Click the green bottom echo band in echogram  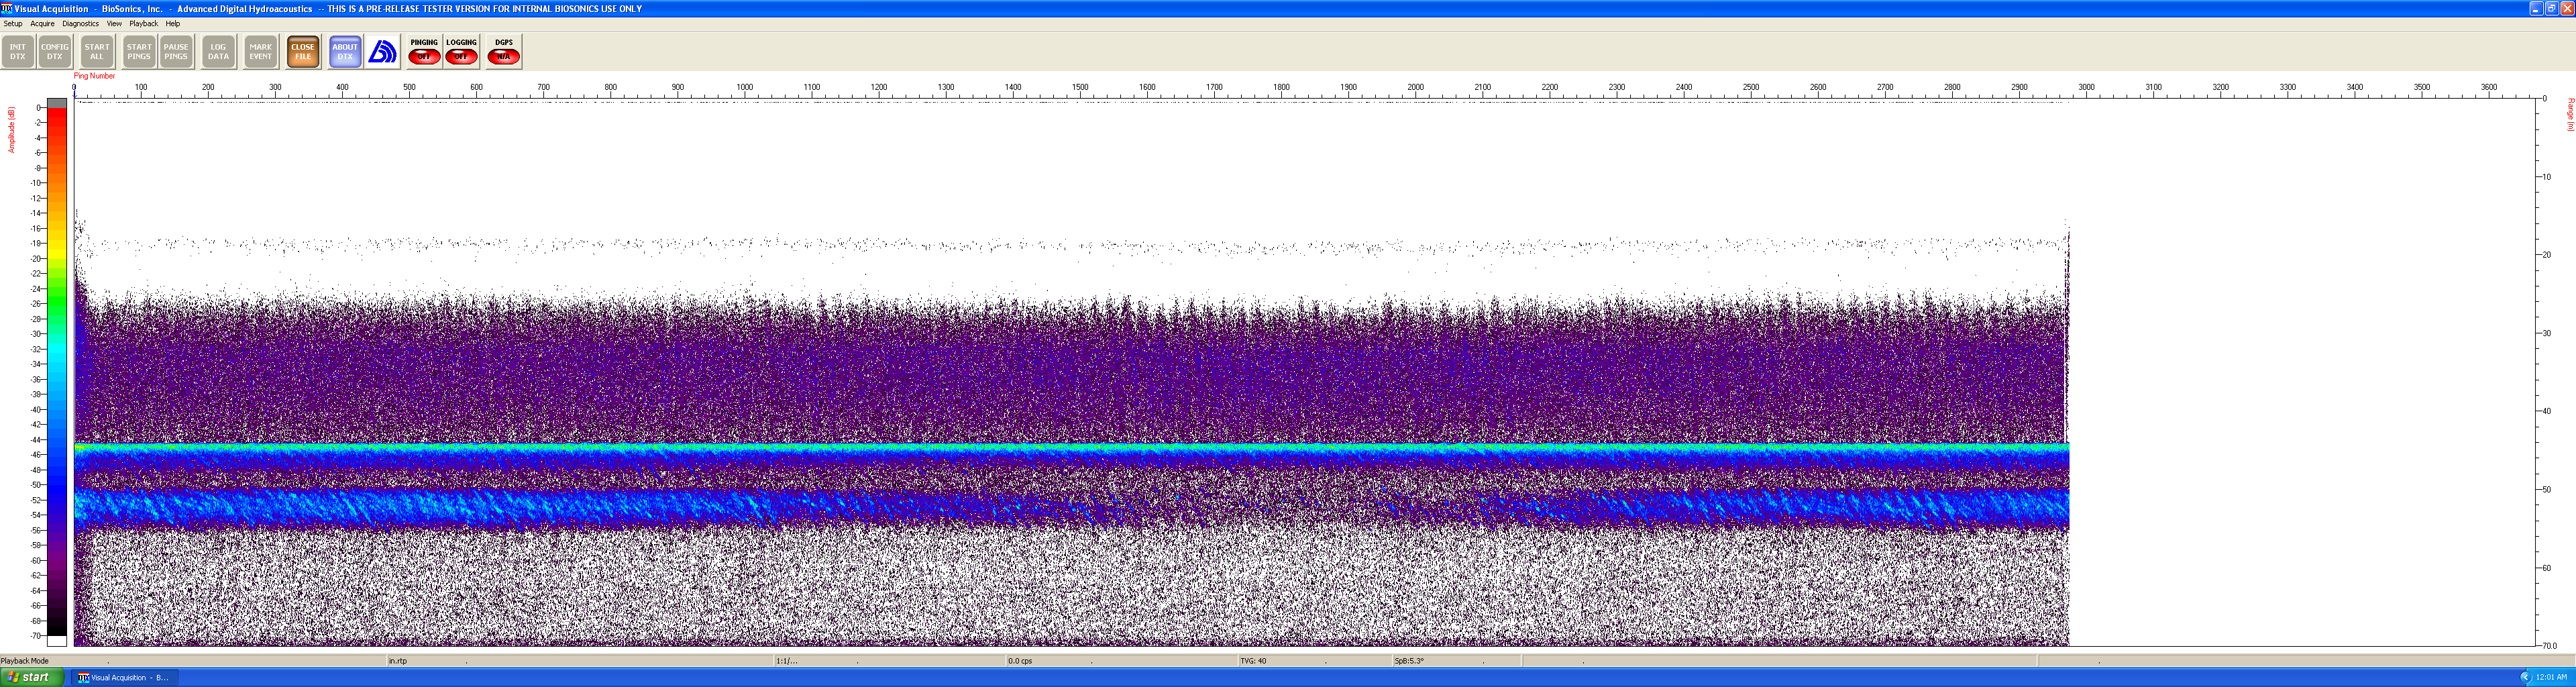tap(1071, 449)
